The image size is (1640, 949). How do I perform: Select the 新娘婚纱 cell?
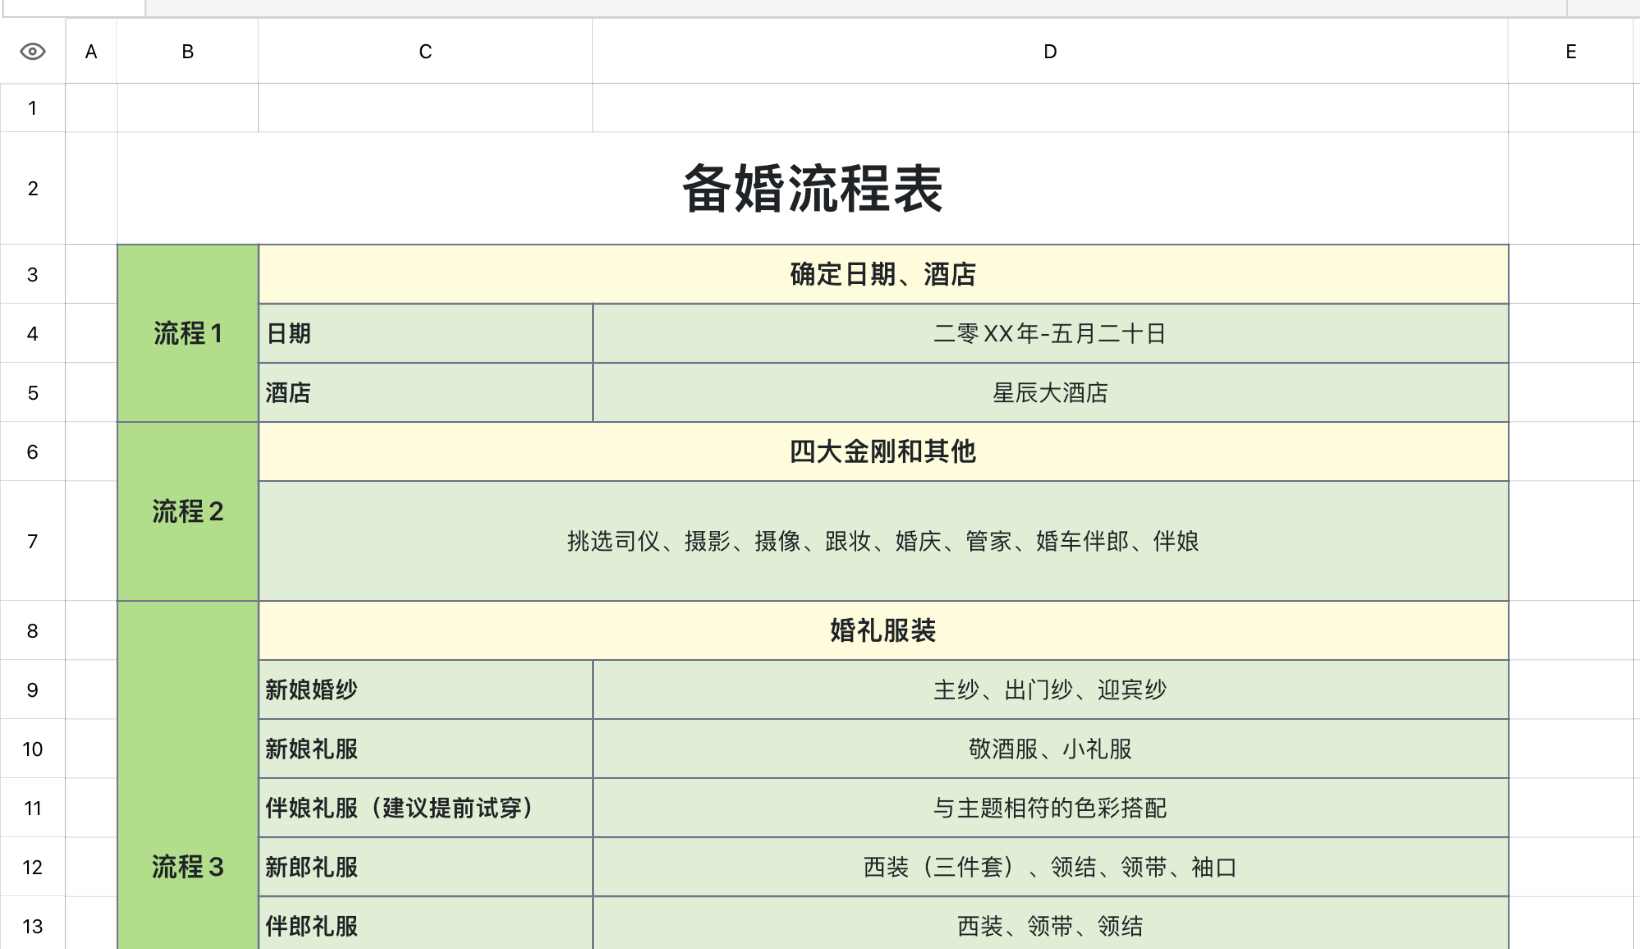[x=425, y=689]
